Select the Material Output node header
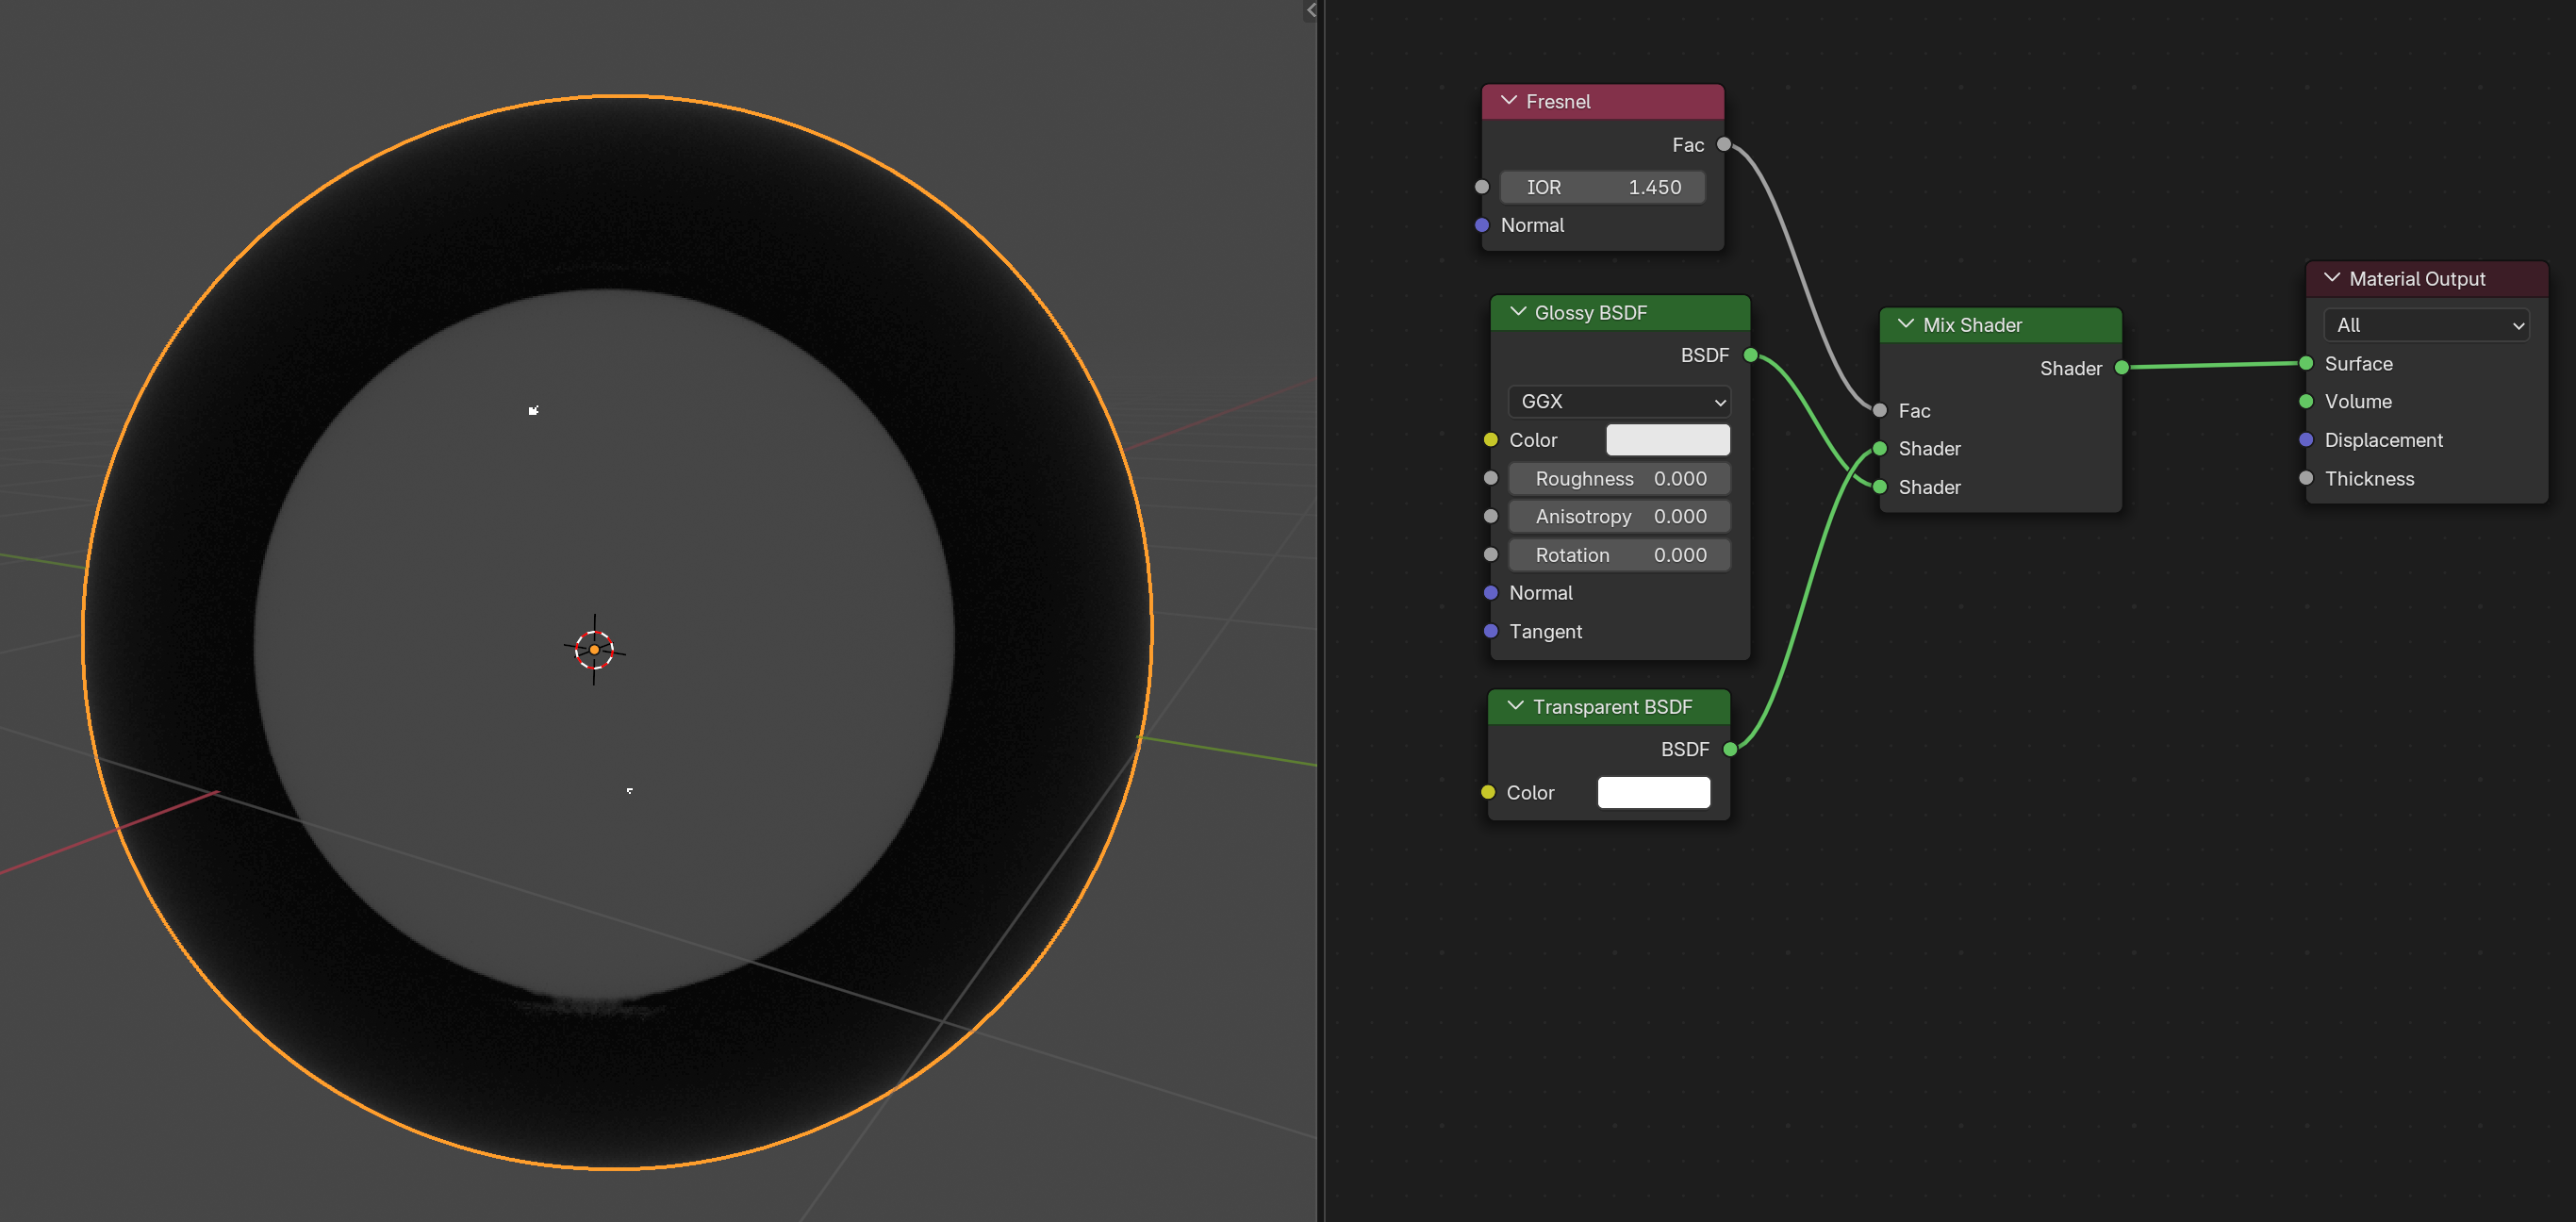This screenshot has width=2576, height=1222. click(2426, 278)
